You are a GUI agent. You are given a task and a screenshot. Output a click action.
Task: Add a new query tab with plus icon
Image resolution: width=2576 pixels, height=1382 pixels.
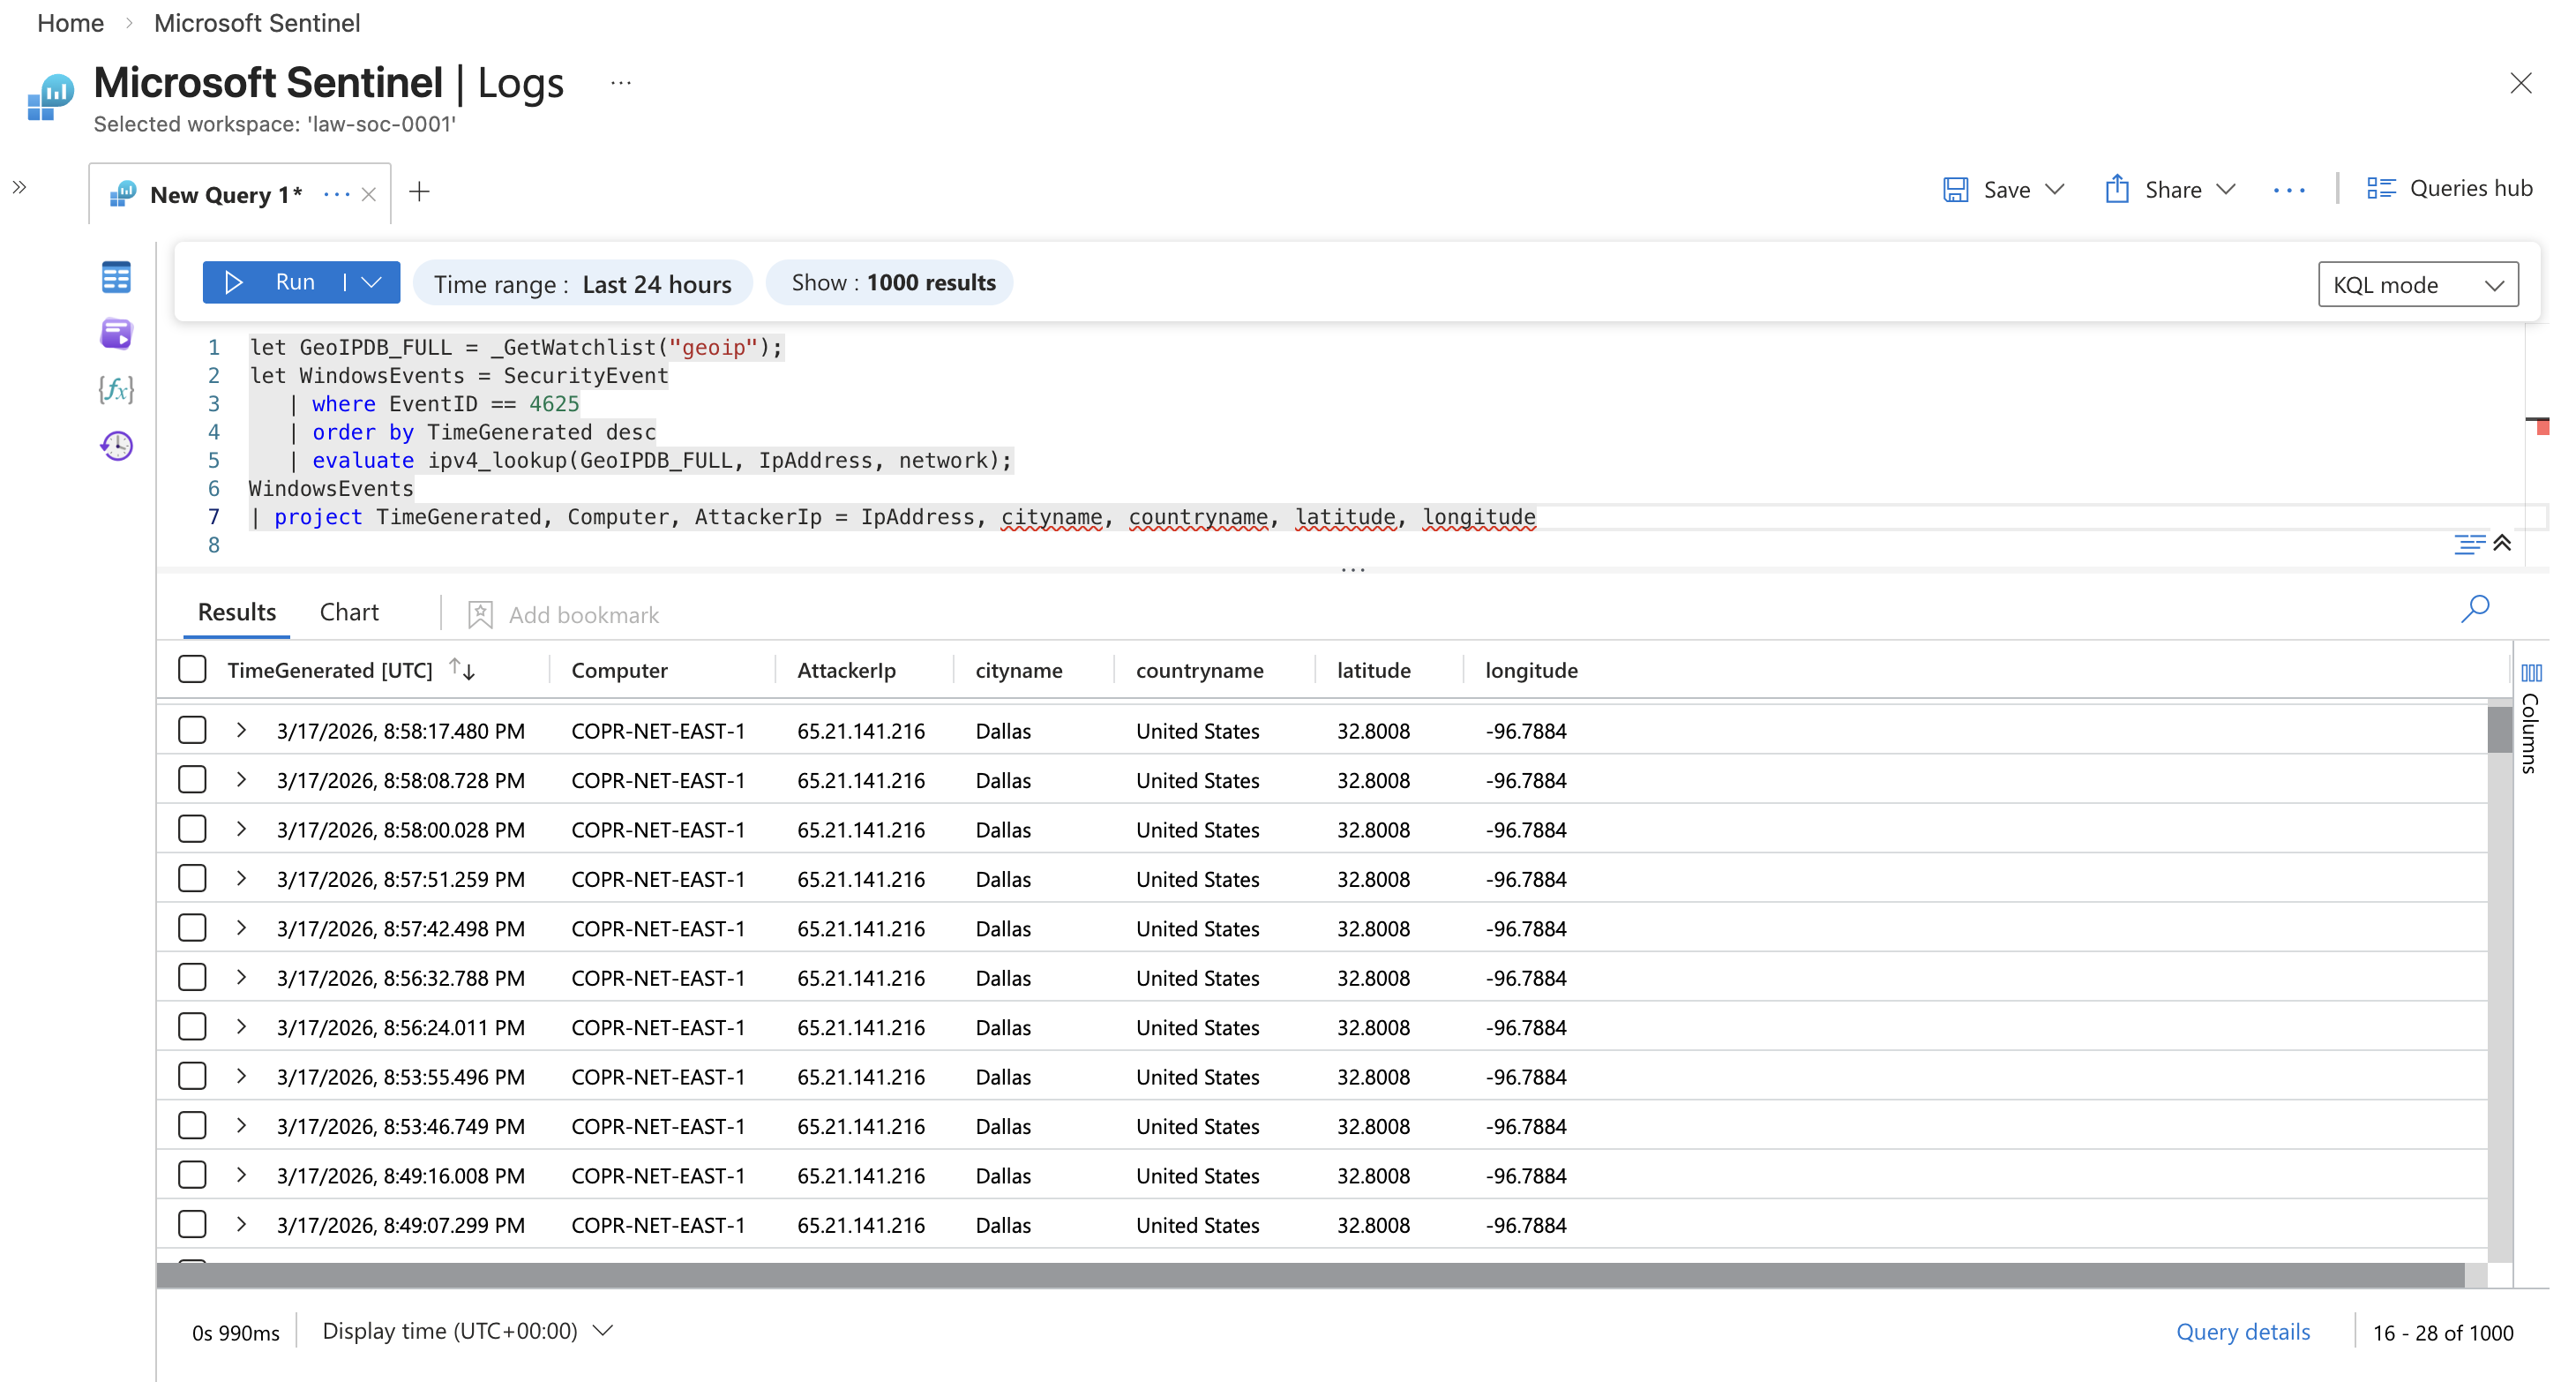point(419,192)
